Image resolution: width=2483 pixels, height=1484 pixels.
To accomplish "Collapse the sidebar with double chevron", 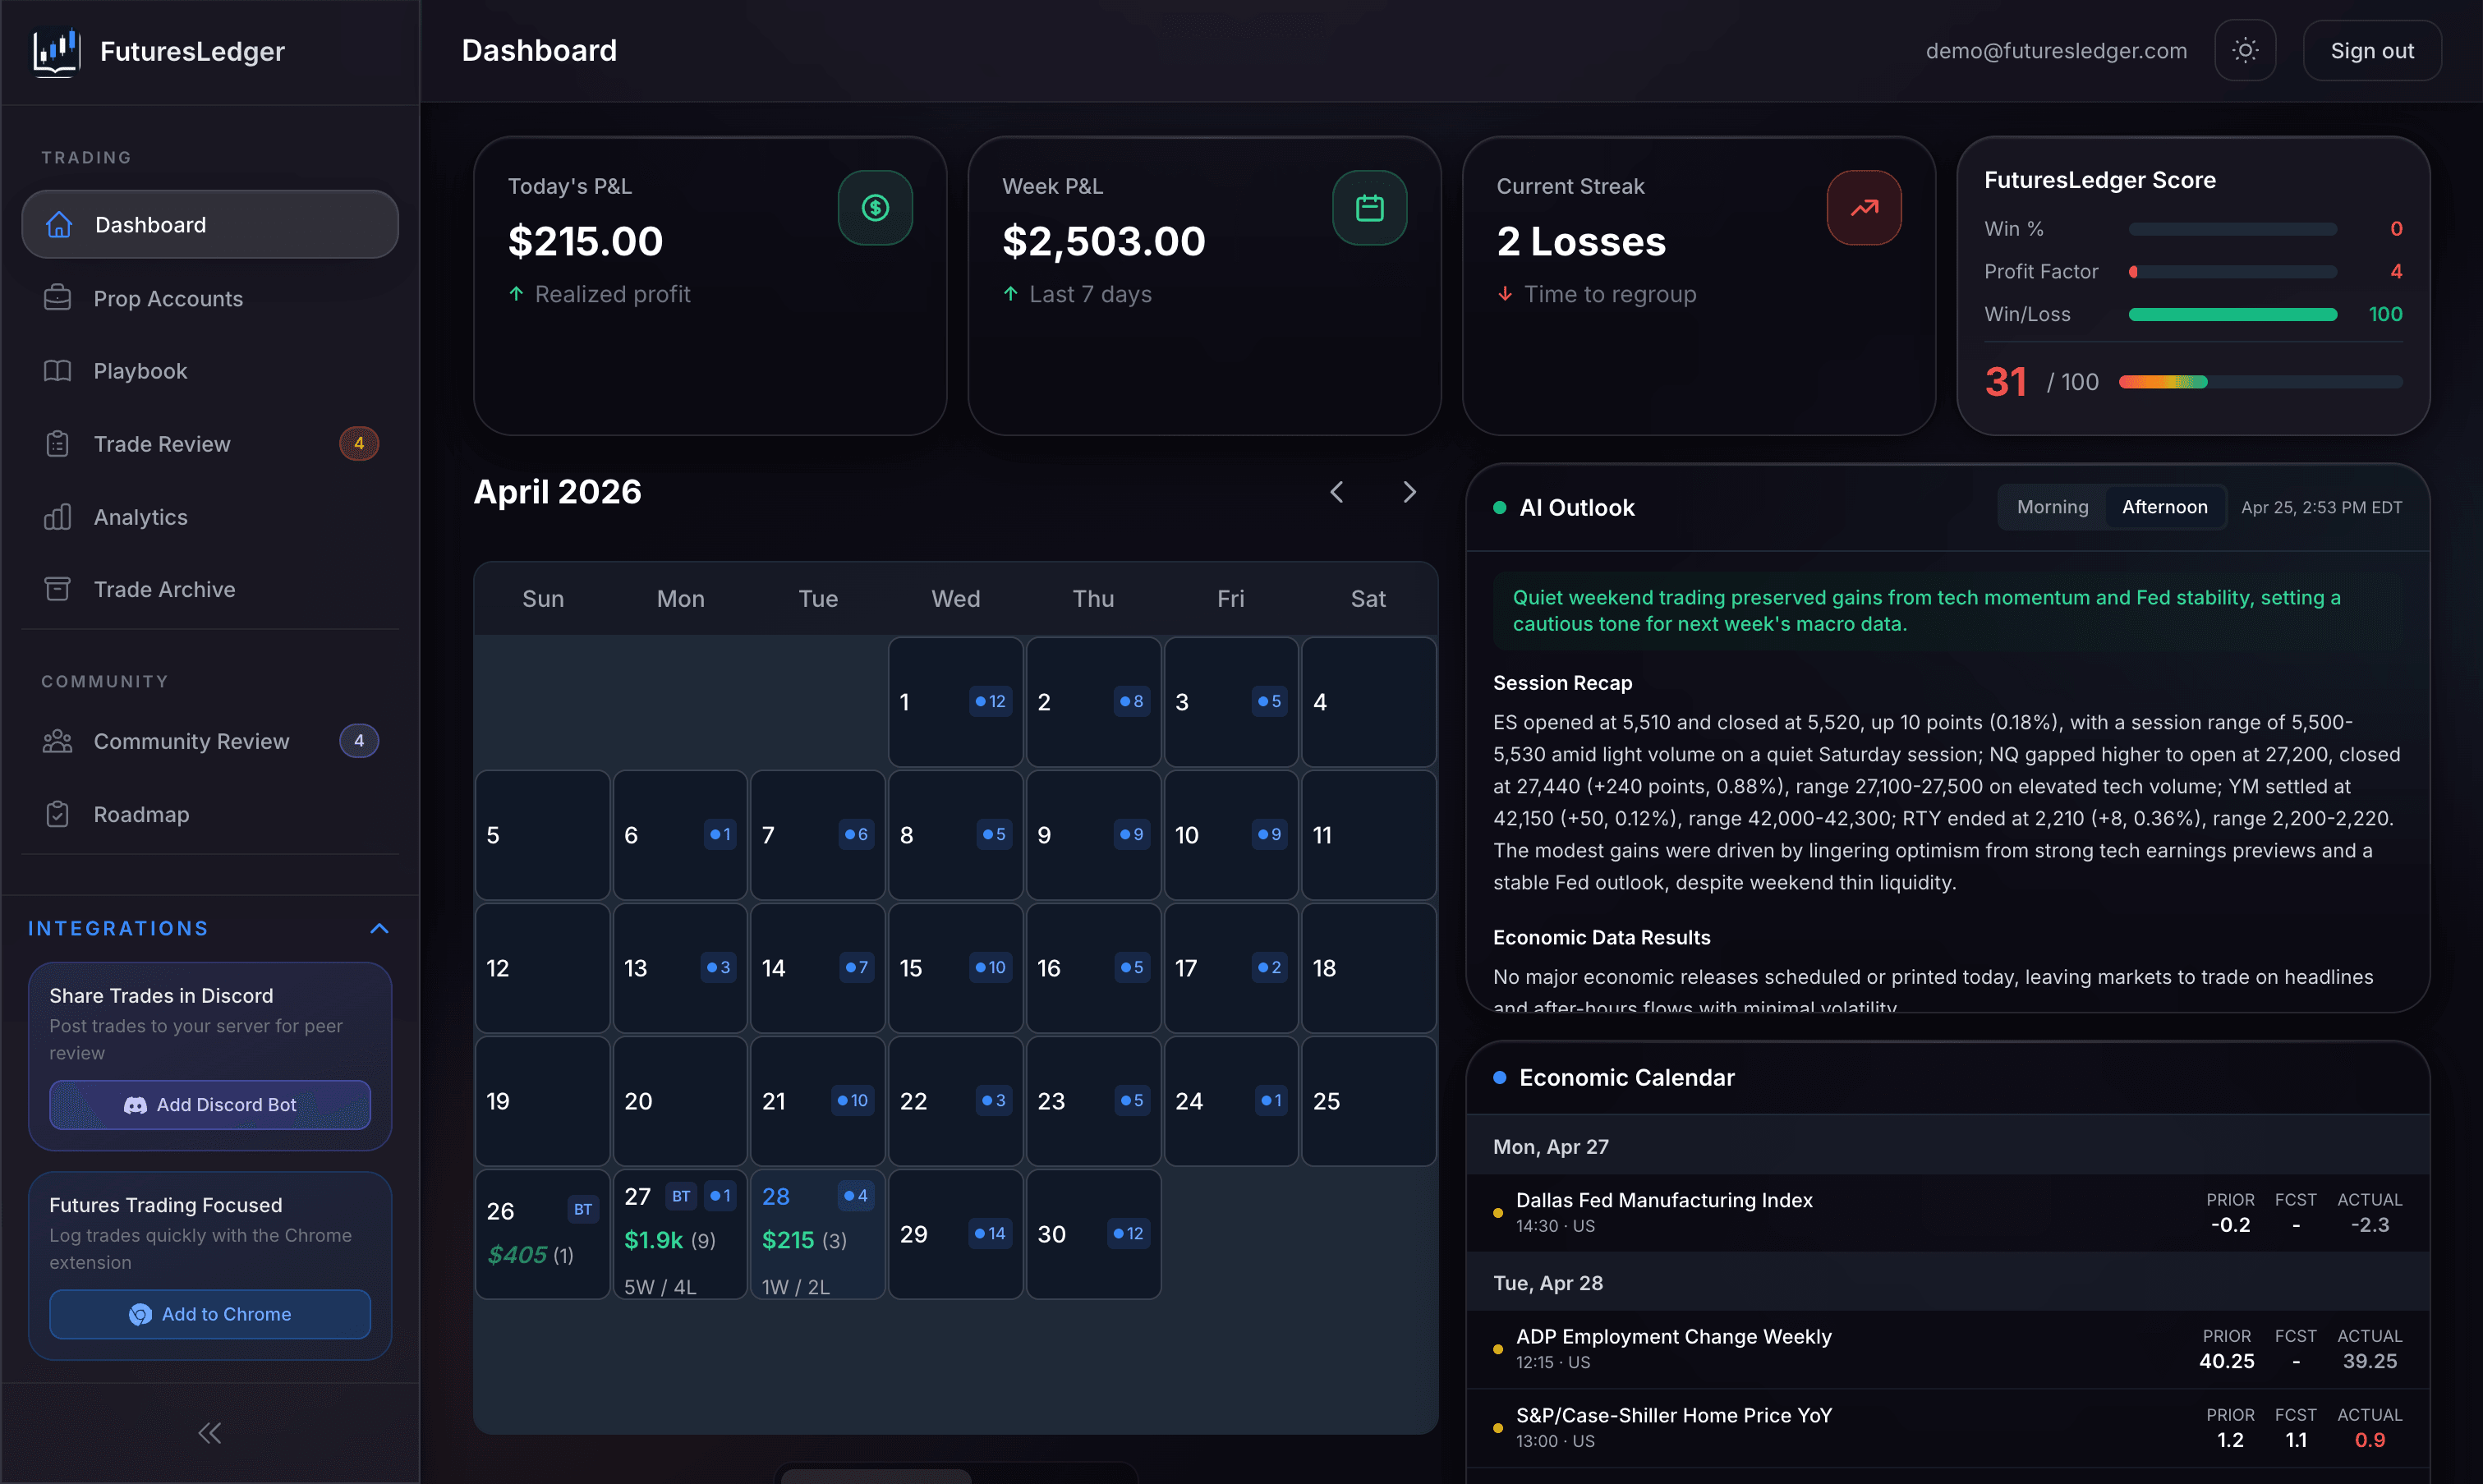I will [x=210, y=1434].
